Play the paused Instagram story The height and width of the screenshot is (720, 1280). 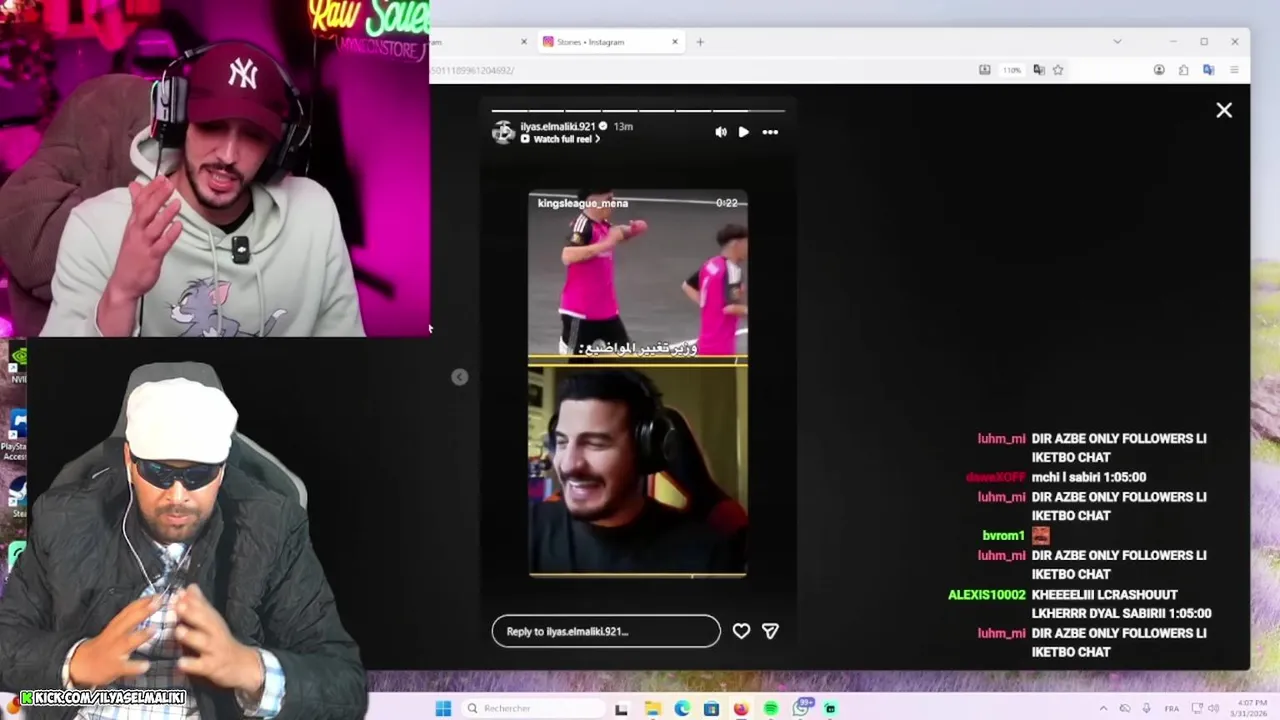(743, 132)
